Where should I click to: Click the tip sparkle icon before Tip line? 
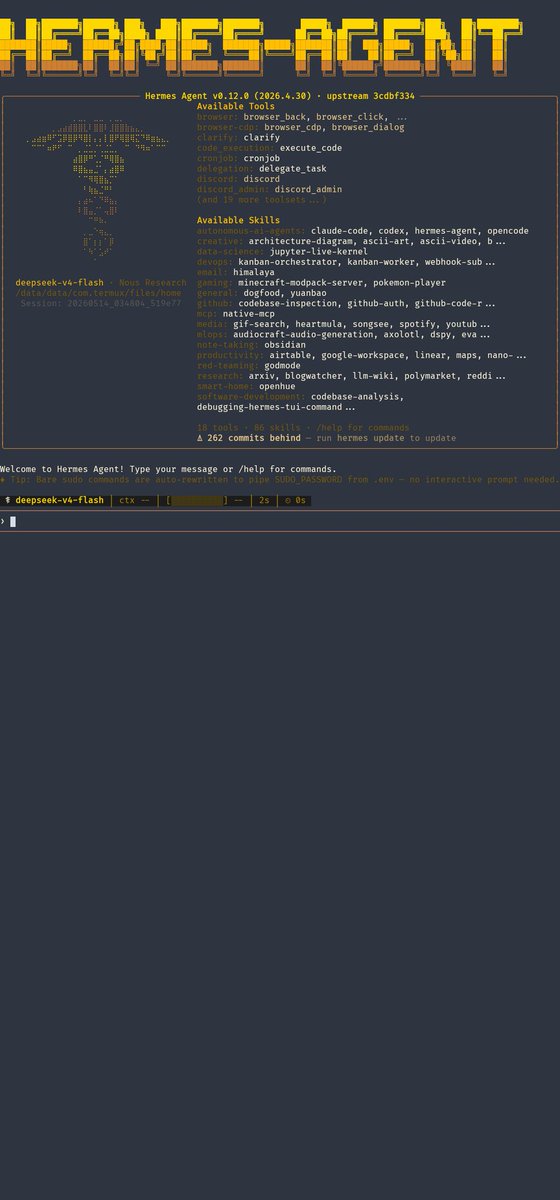pyautogui.click(x=3, y=479)
